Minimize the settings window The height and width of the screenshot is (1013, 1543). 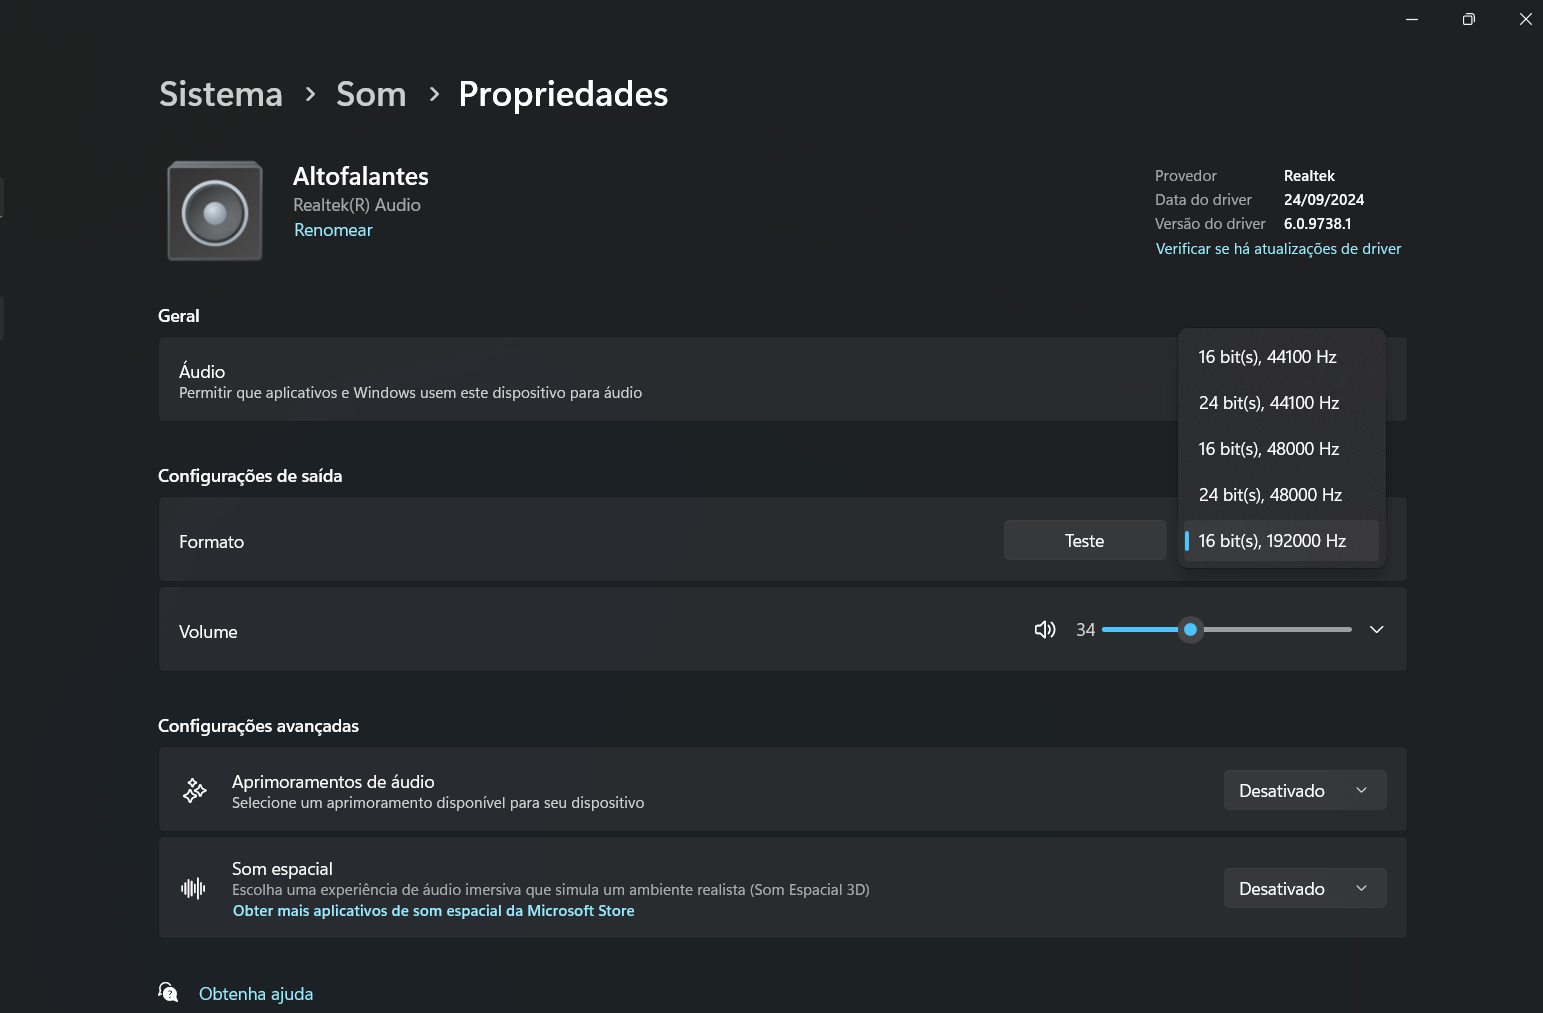1412,19
